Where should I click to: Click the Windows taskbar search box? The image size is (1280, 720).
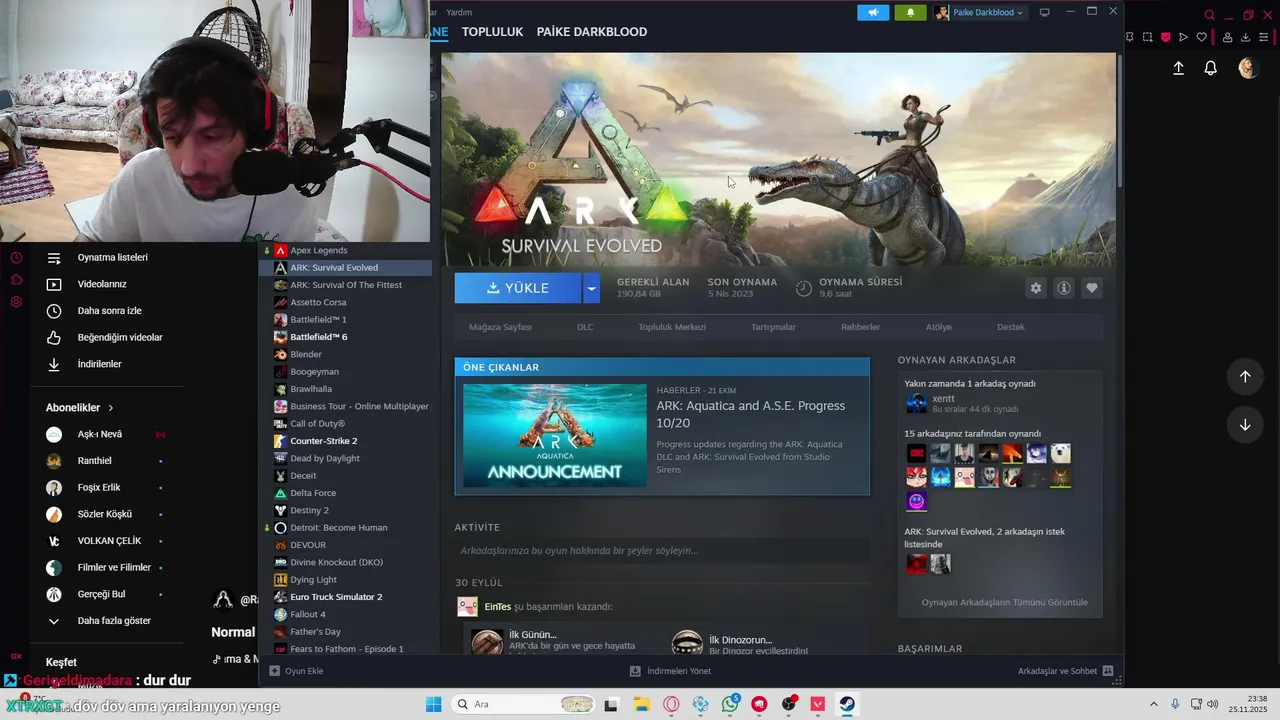523,704
